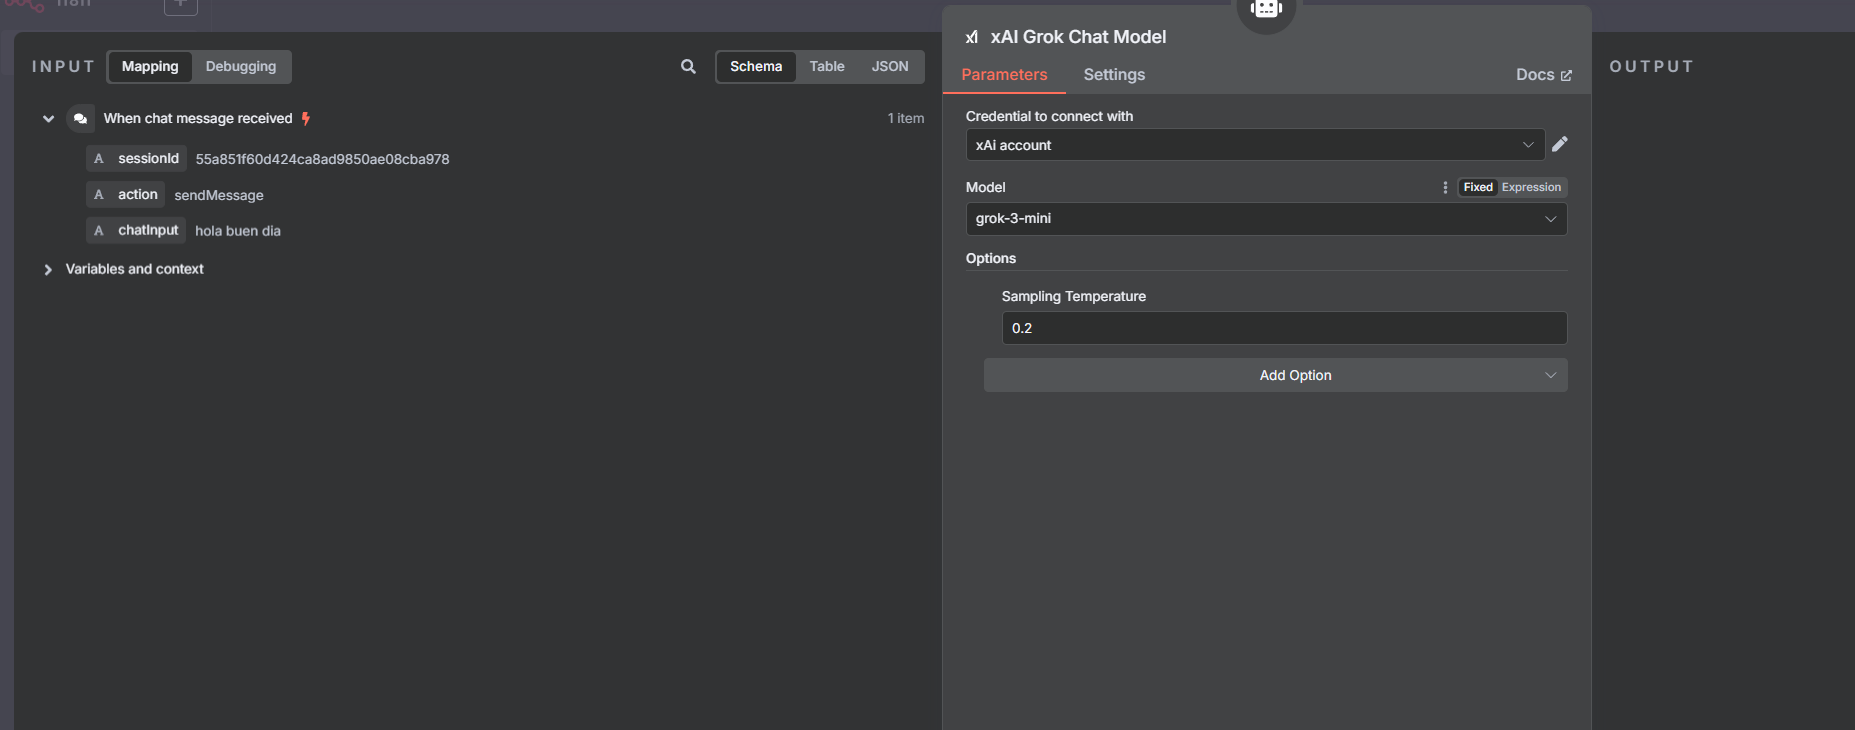Click the Sampling Temperature input field

click(x=1284, y=328)
